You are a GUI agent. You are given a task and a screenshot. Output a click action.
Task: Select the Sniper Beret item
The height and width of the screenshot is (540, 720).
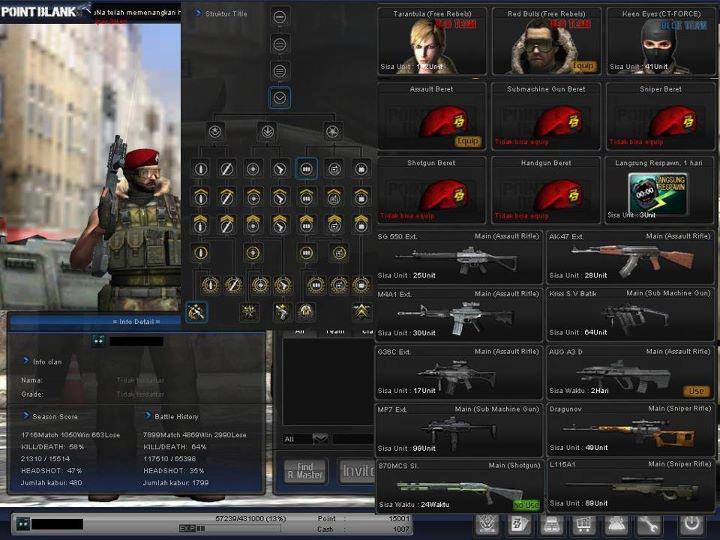661,116
